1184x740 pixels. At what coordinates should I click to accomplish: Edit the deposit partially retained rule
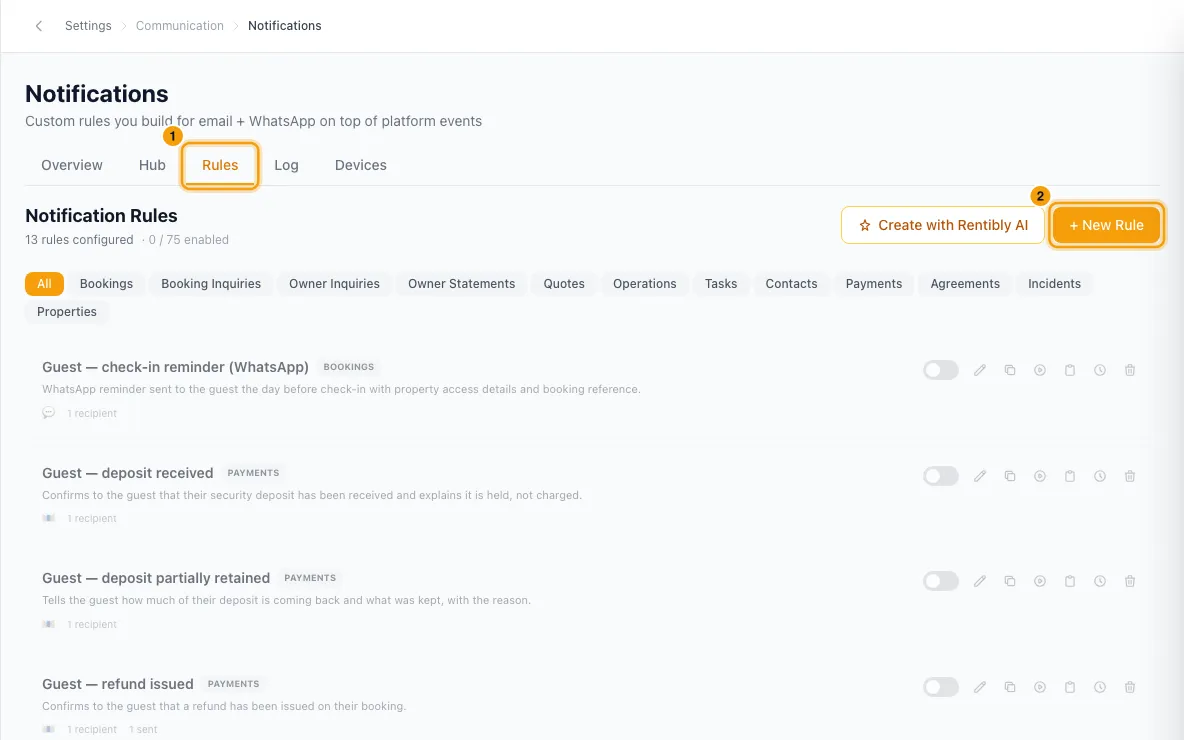click(979, 581)
